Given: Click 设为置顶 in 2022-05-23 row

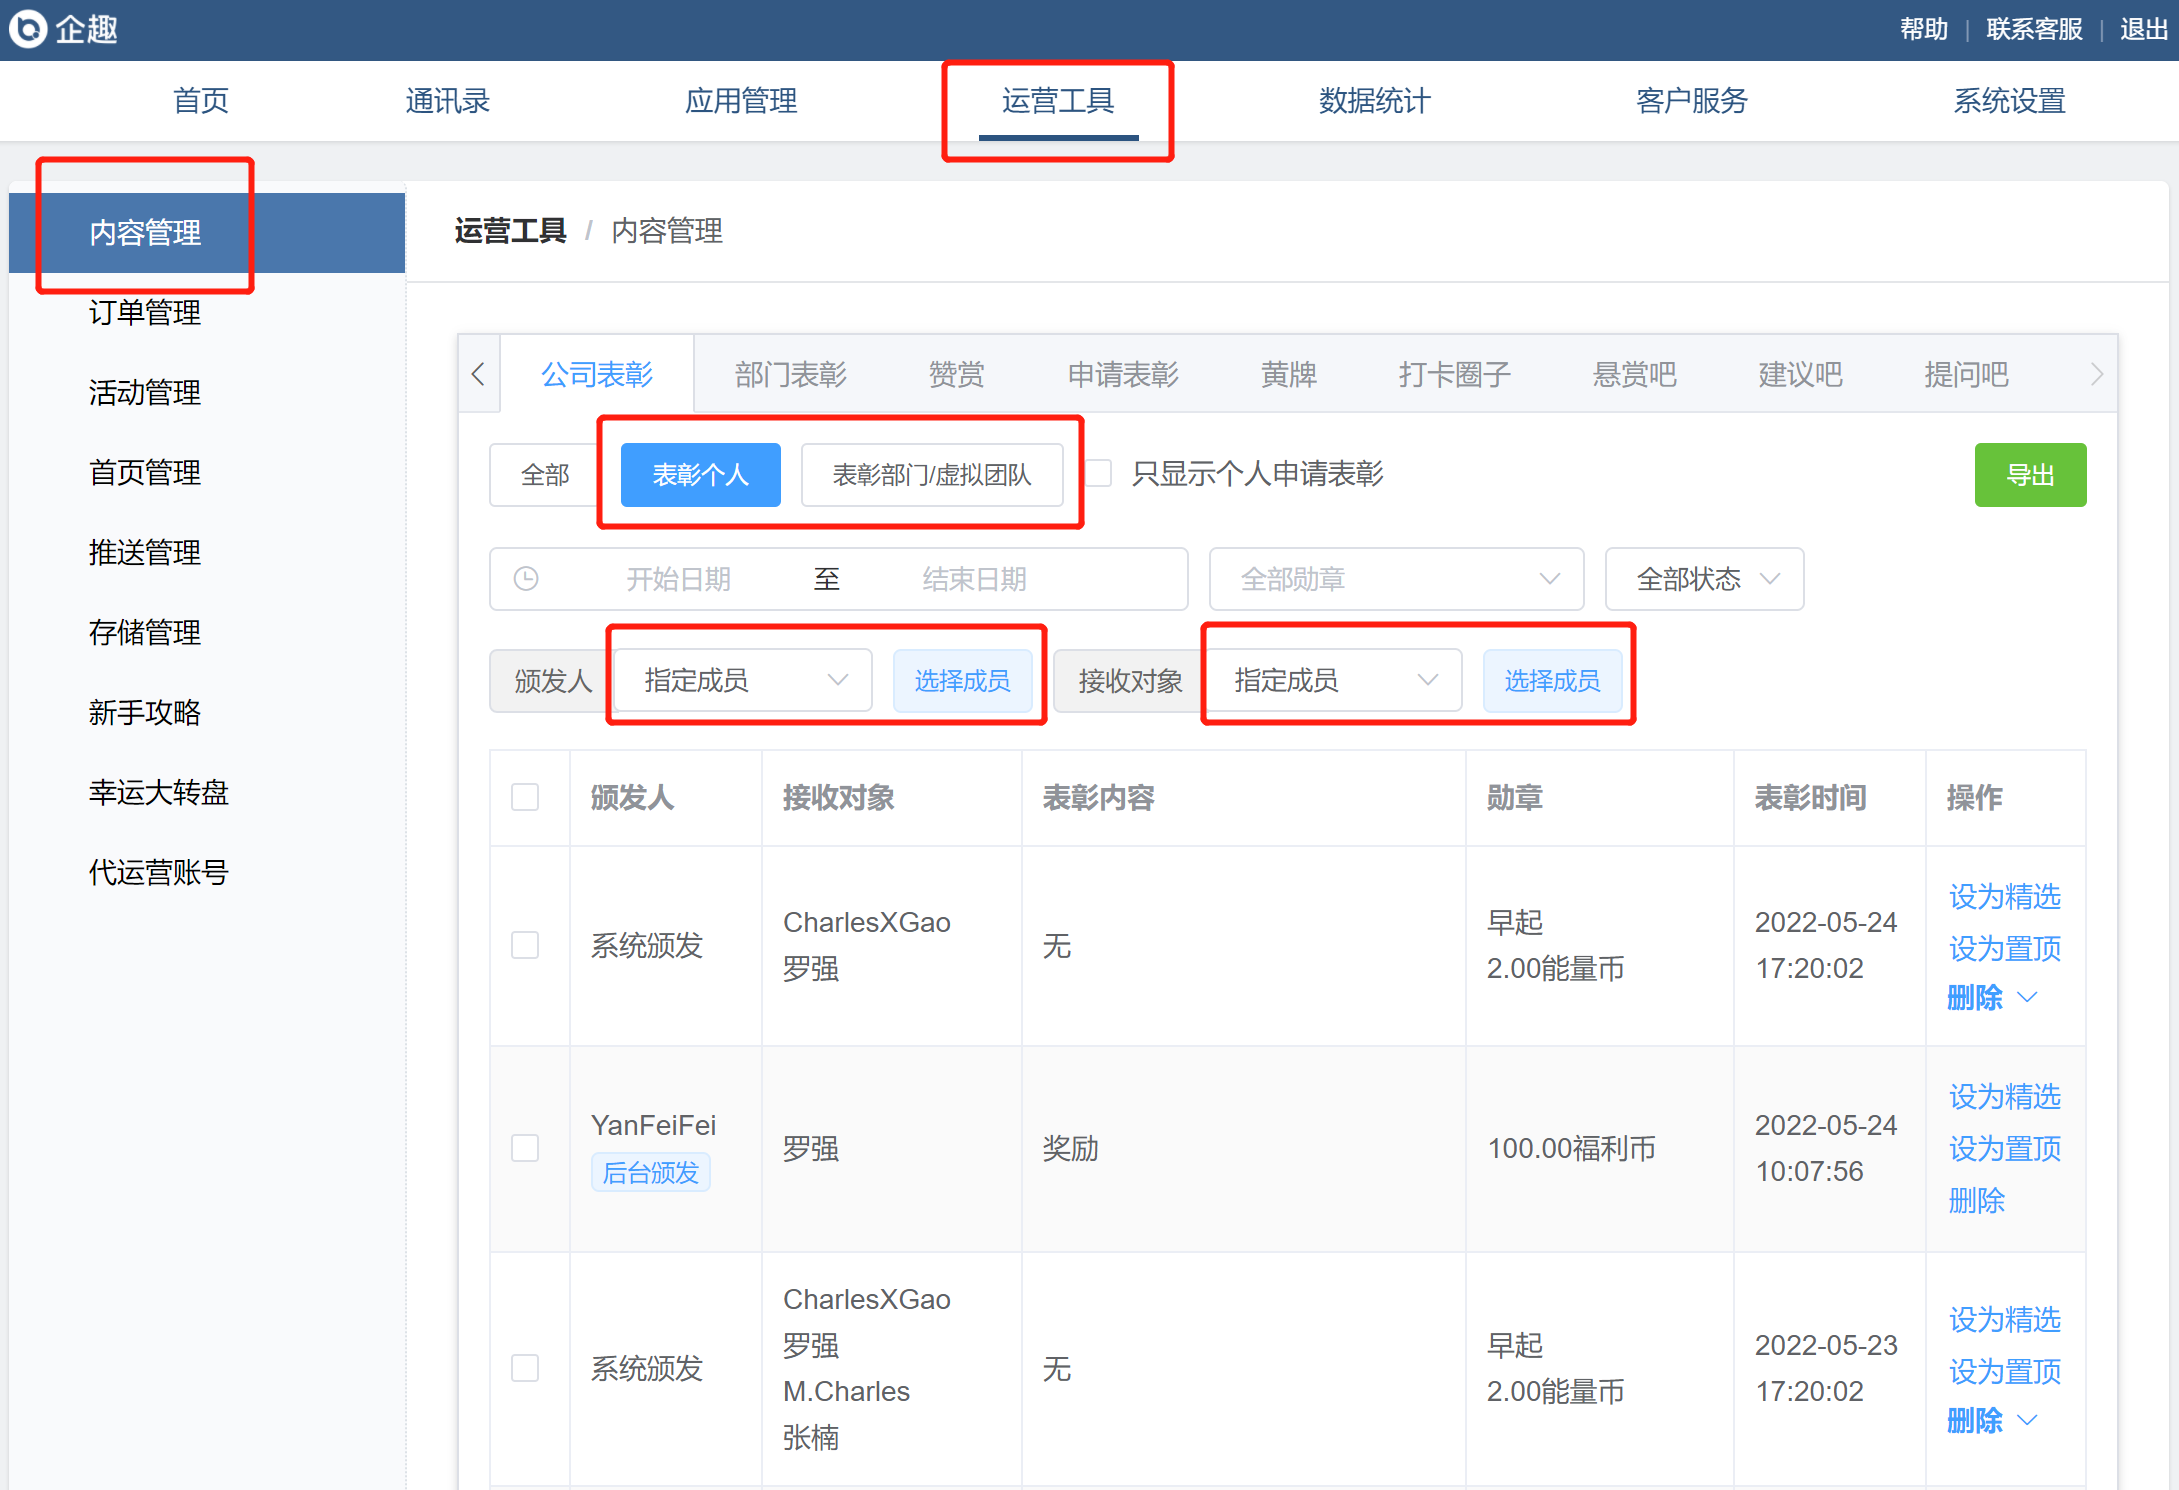Looking at the screenshot, I should [x=2005, y=1371].
